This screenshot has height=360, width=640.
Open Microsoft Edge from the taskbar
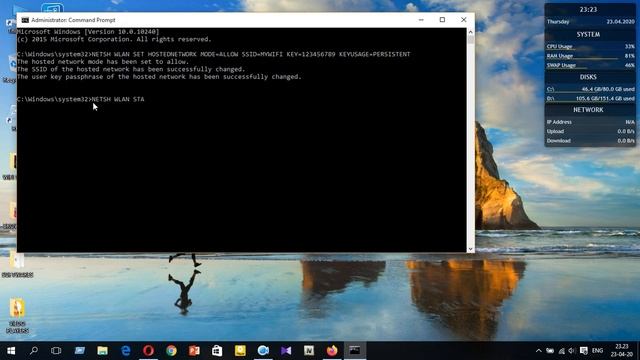pos(126,351)
